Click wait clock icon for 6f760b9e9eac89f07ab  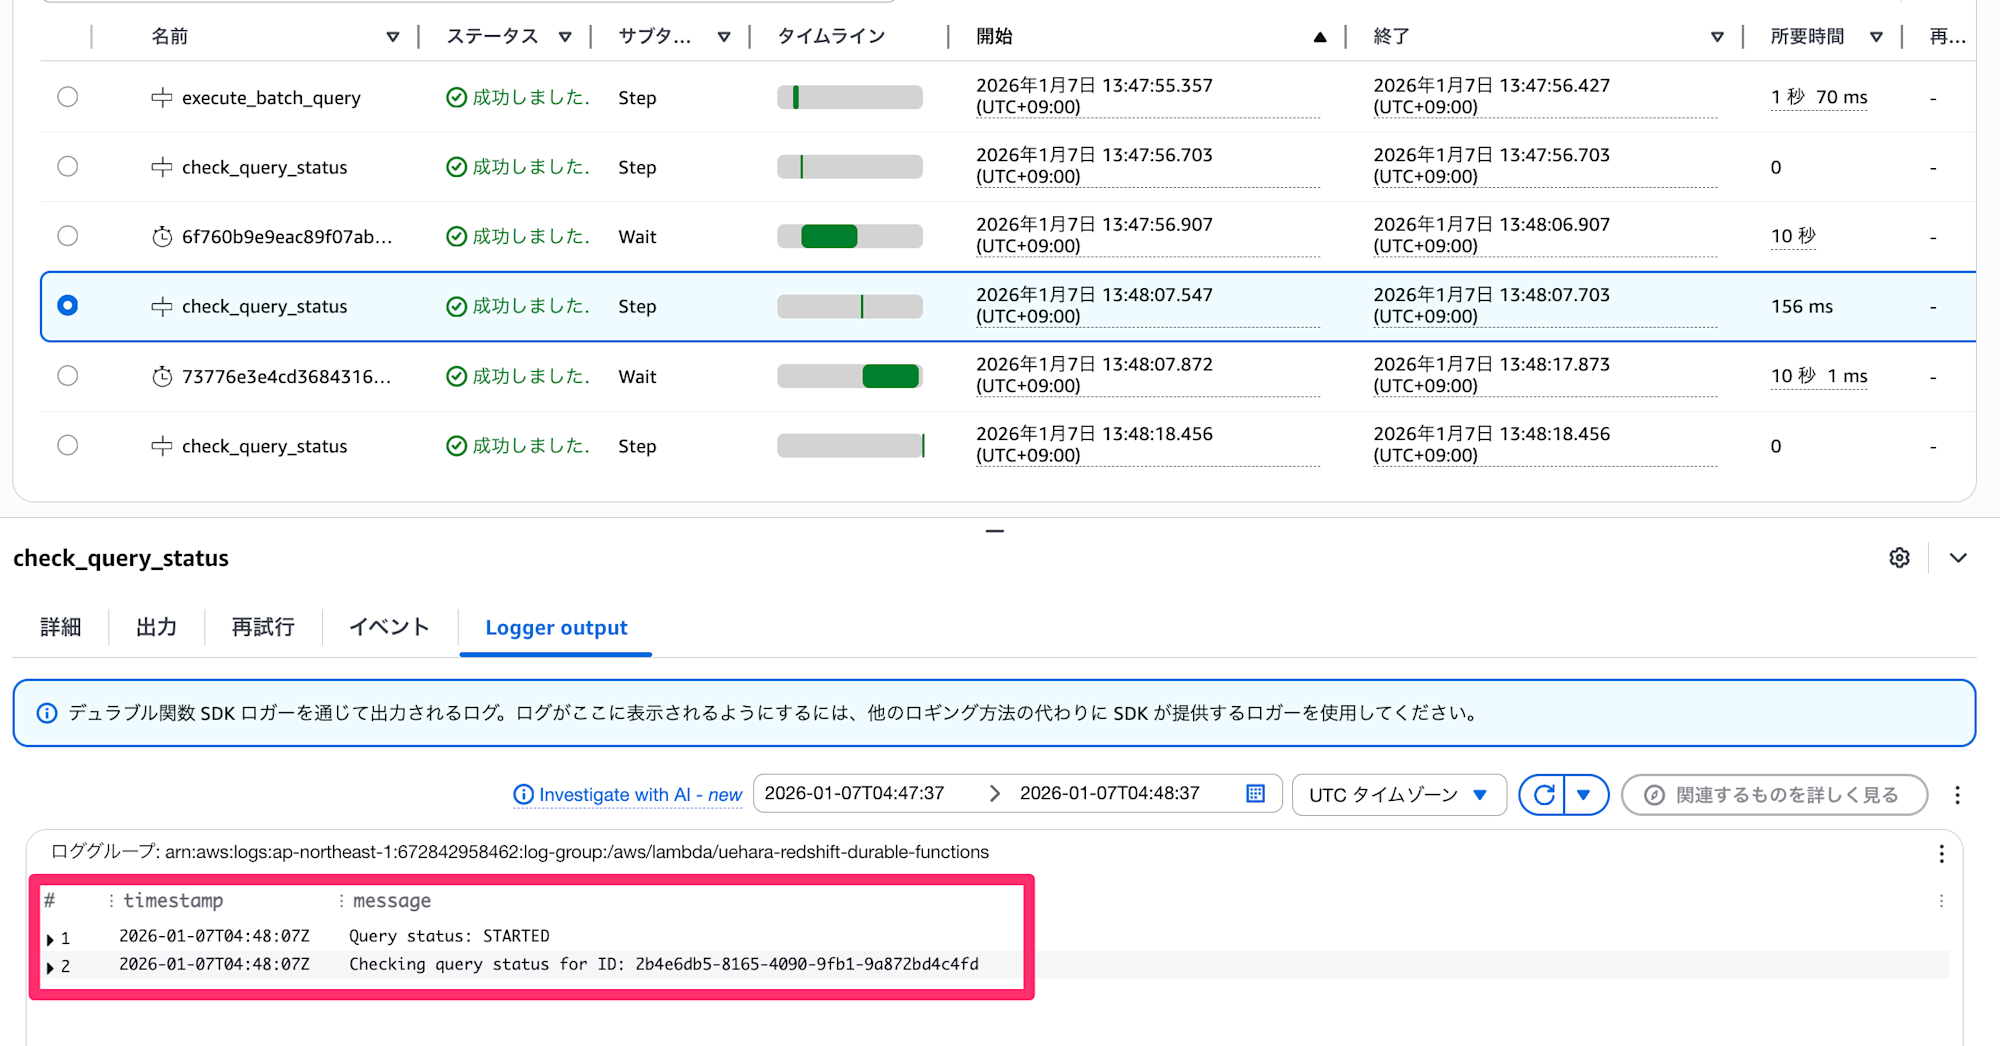(x=161, y=237)
